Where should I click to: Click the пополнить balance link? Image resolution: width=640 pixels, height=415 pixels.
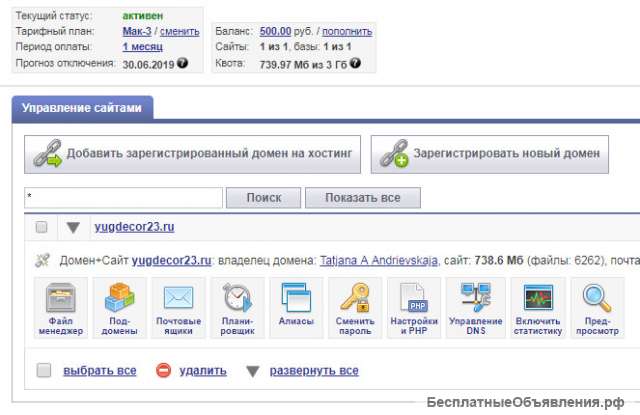tap(347, 31)
